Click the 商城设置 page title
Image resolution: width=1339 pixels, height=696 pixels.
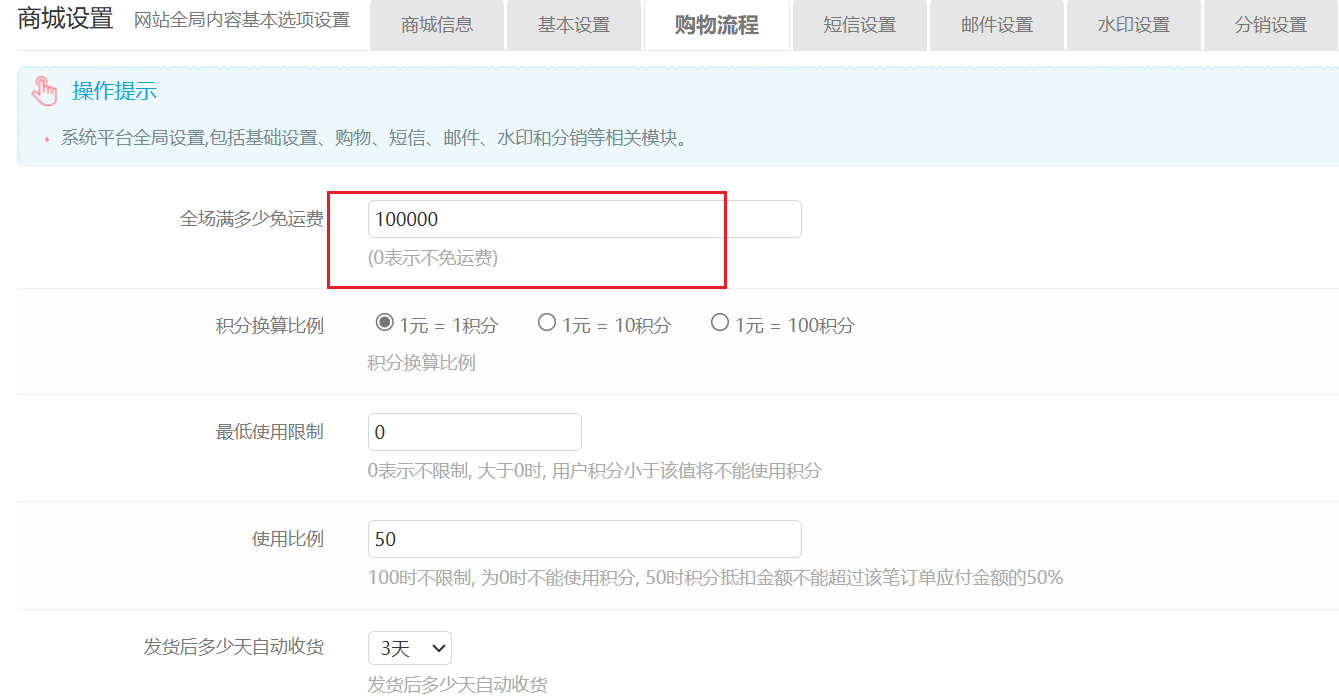(66, 18)
